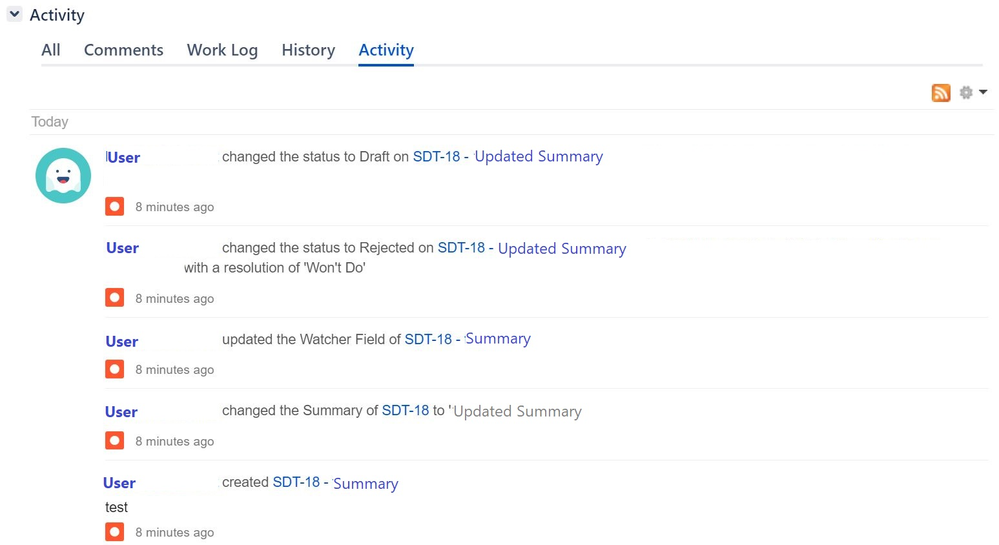Click orange icon beside Rejected status entry
This screenshot has width=999, height=545.
tap(115, 298)
